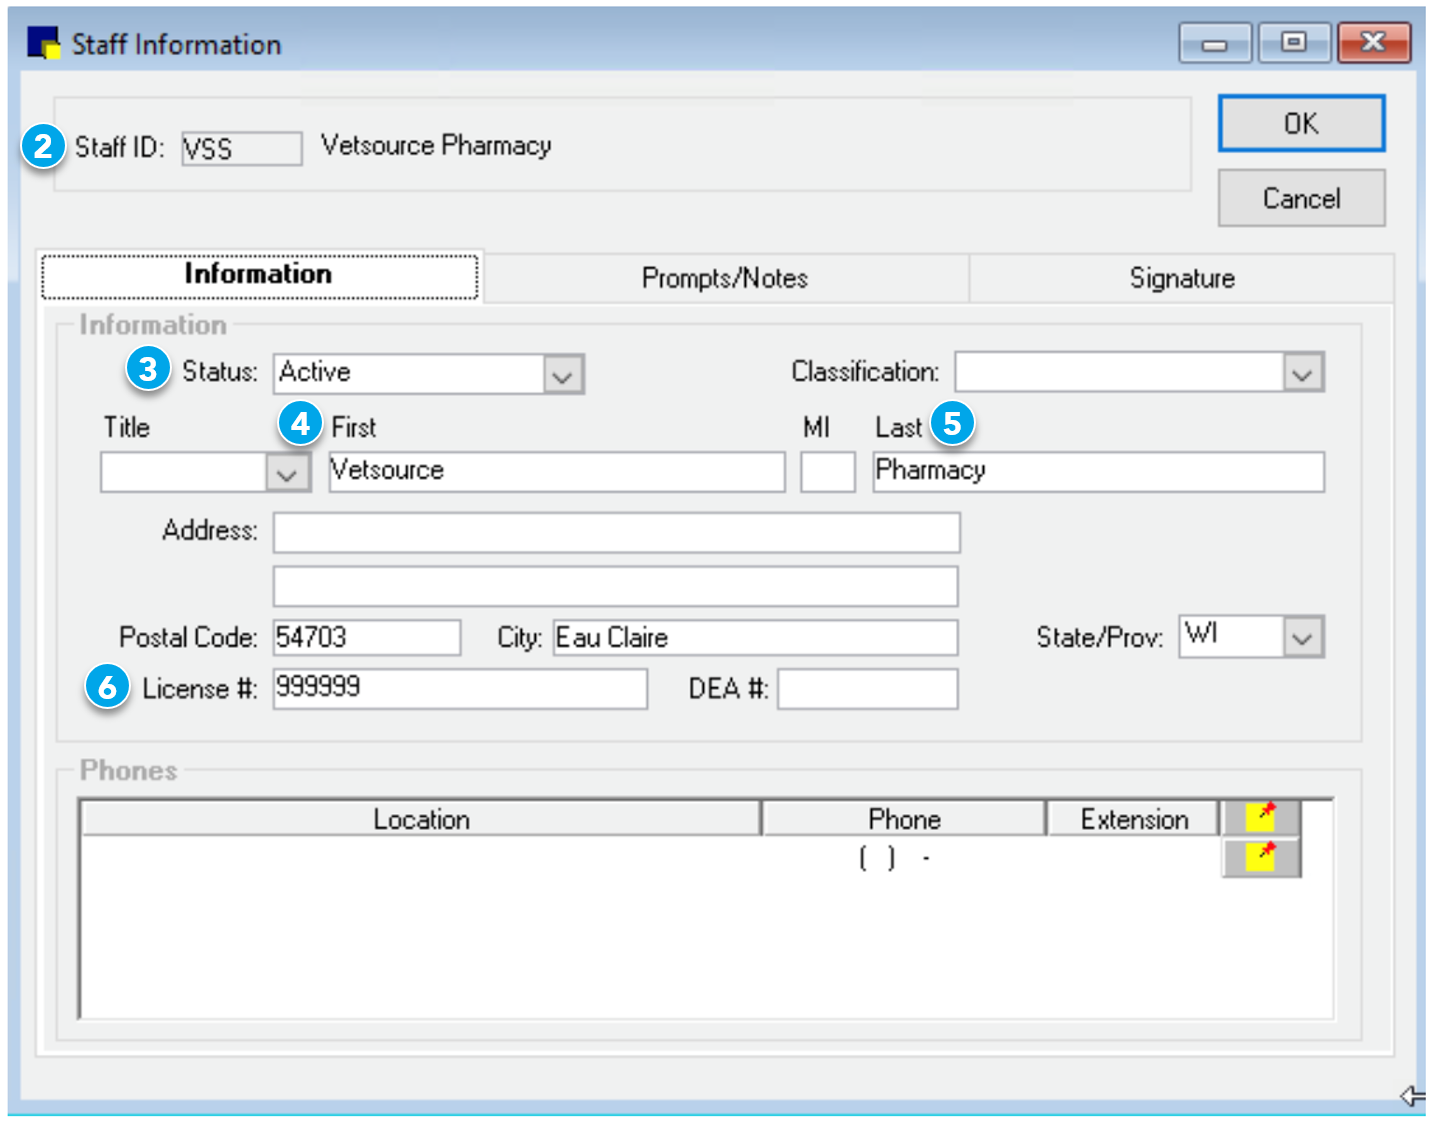Minimize the Staff Information window
Screen dimensions: 1436x1125
[1214, 43]
